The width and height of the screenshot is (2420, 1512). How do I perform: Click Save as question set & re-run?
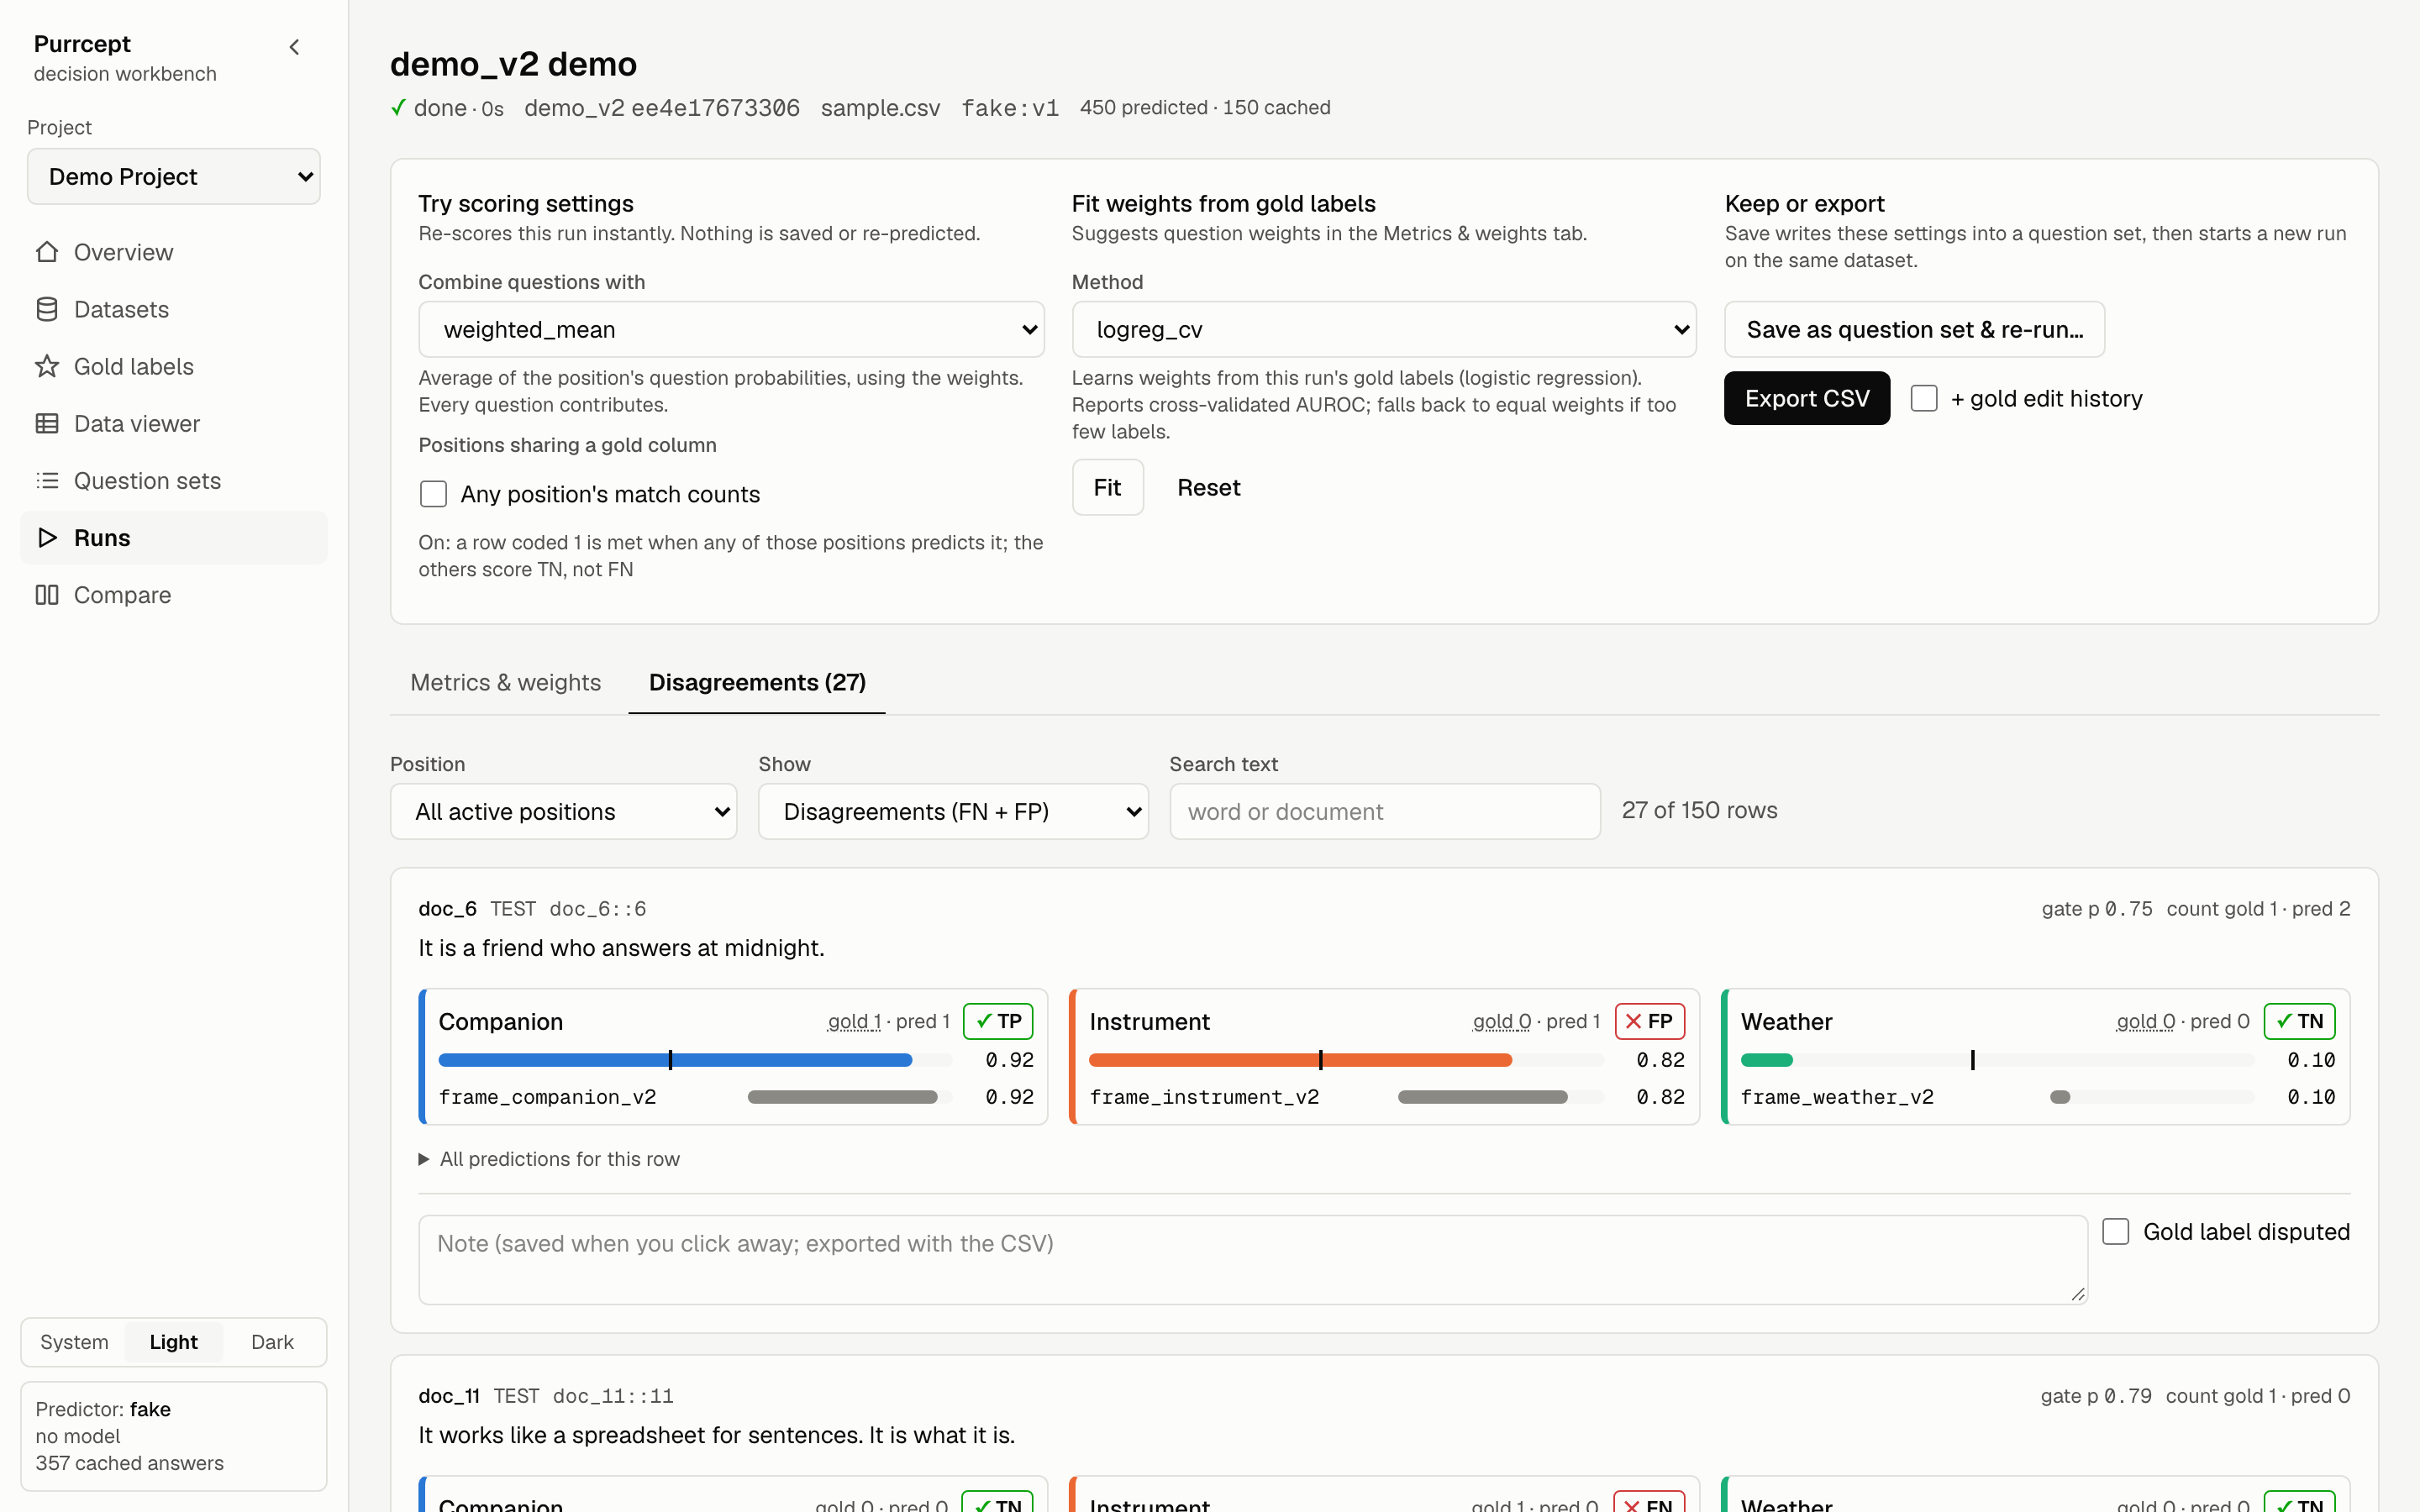click(x=1914, y=329)
